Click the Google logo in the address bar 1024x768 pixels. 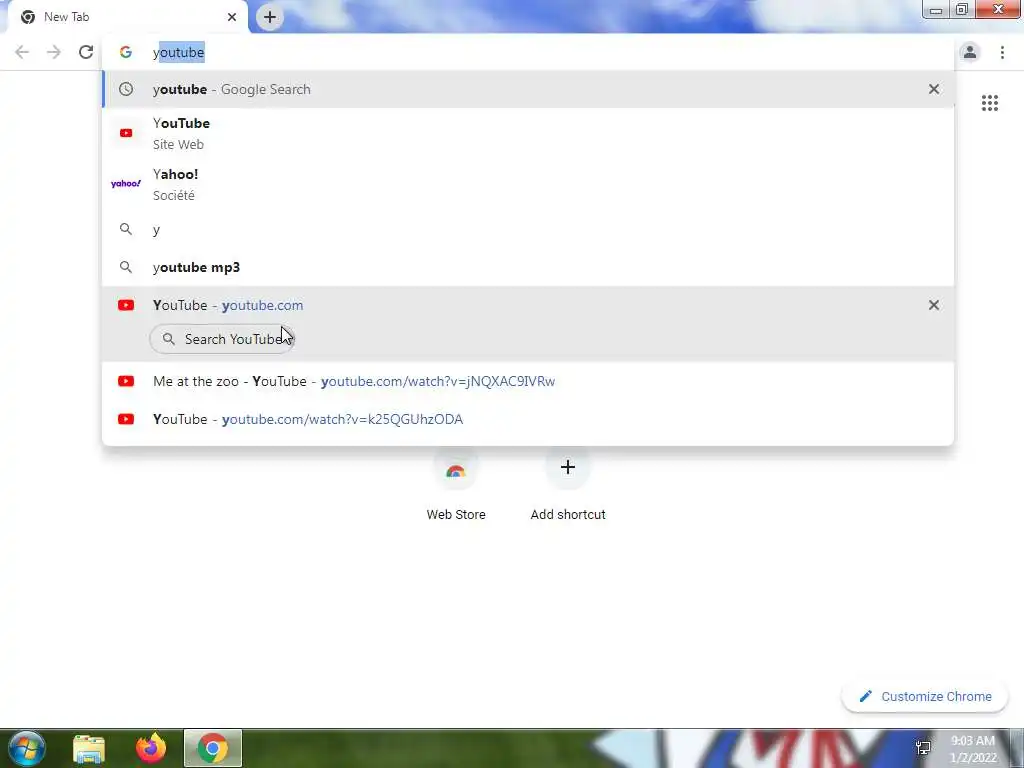(x=125, y=52)
